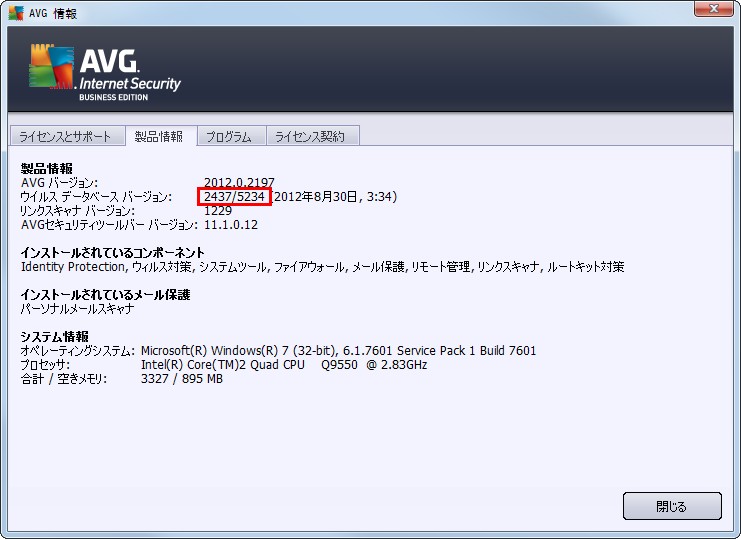The width and height of the screenshot is (741, 539).
Task: Click the インストールされているメール保護 heading
Action: point(105,295)
